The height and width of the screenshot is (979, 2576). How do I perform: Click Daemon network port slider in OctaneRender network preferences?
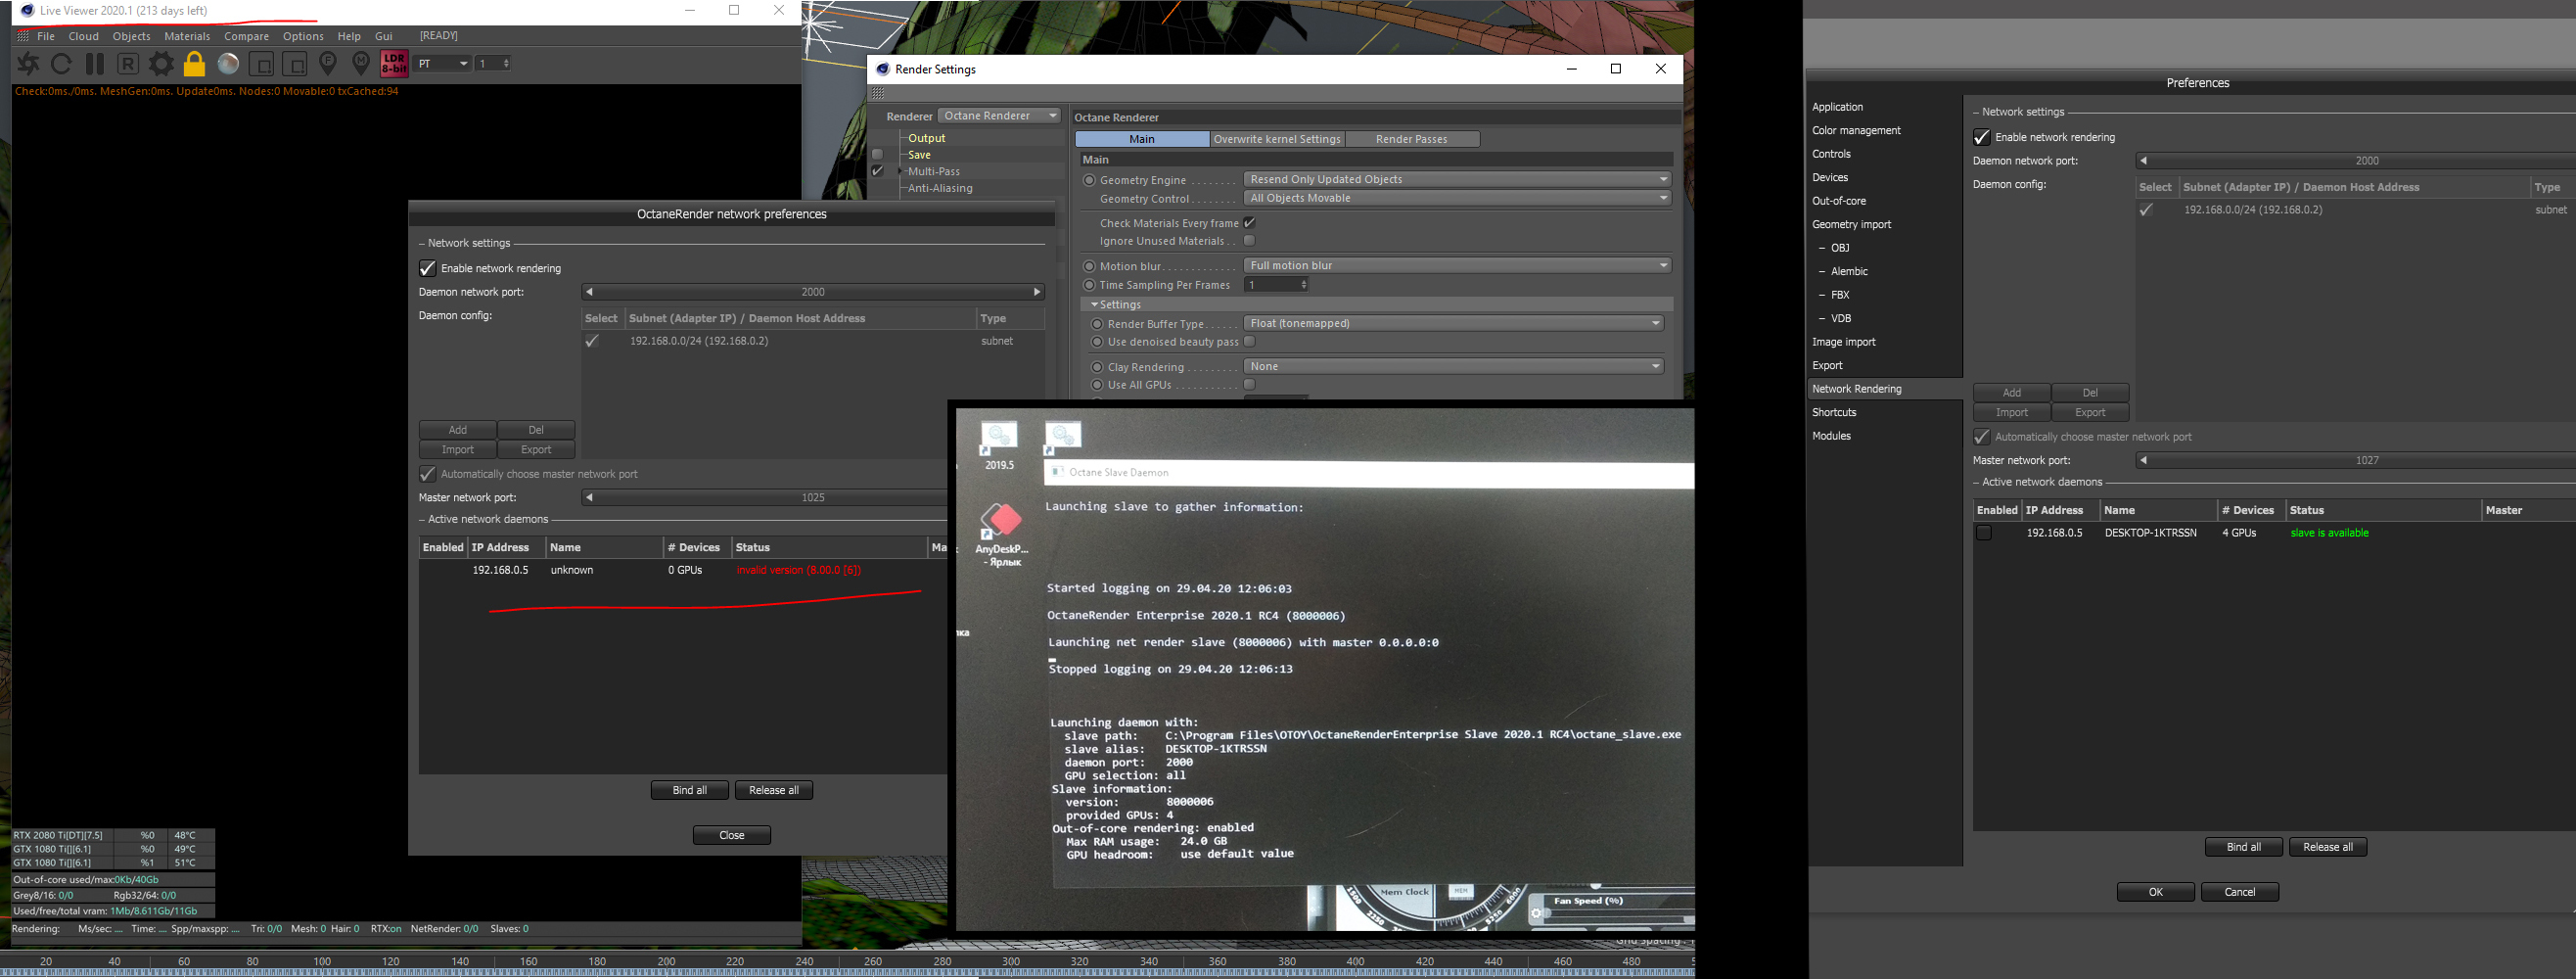tap(813, 292)
